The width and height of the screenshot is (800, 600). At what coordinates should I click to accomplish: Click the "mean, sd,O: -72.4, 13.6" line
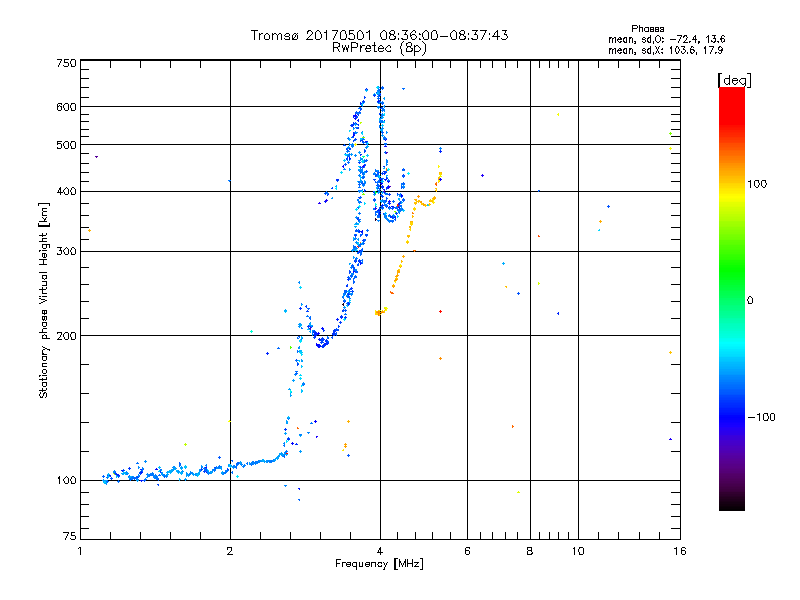666,39
